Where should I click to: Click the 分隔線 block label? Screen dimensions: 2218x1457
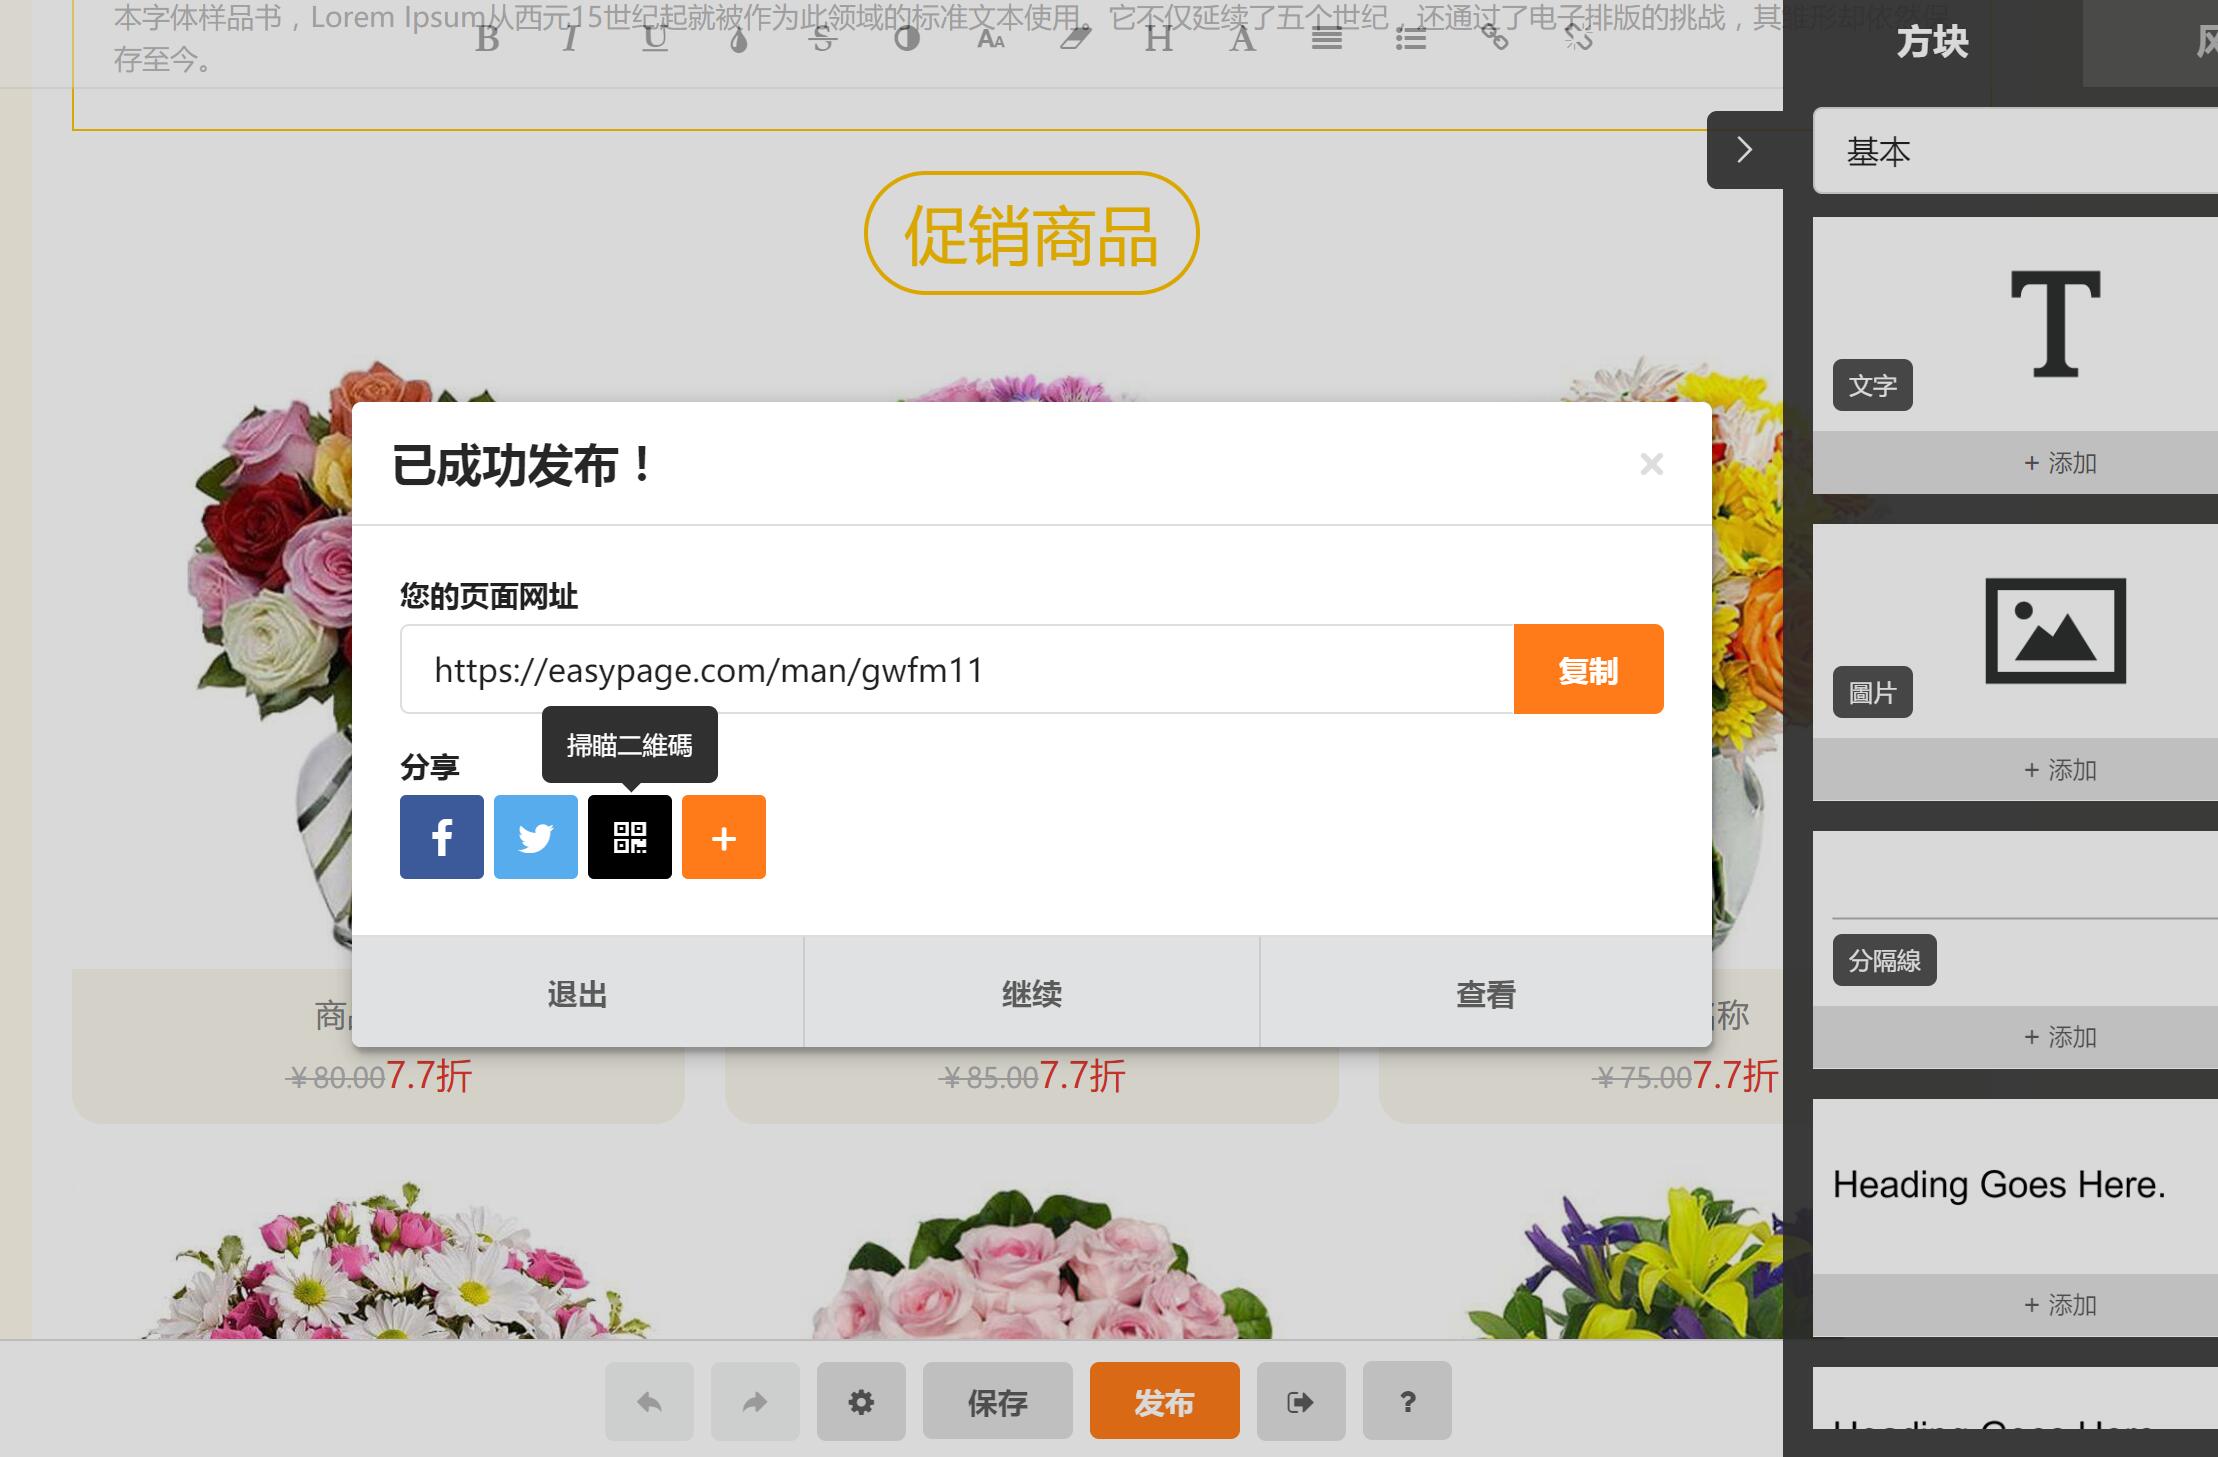(x=1885, y=960)
